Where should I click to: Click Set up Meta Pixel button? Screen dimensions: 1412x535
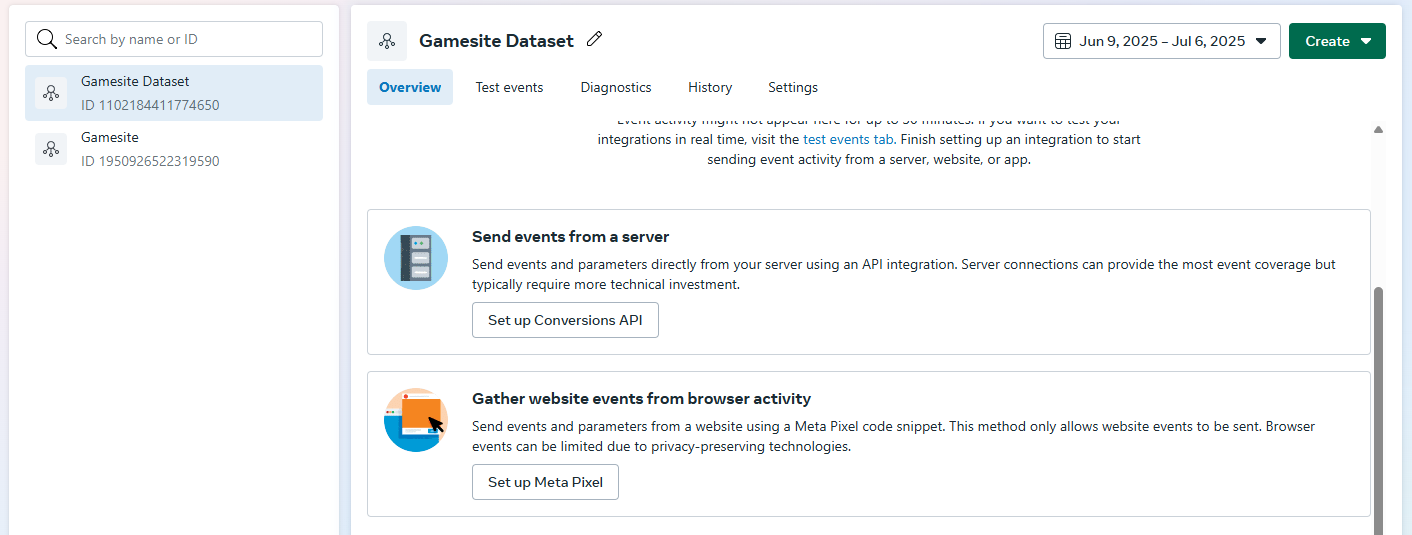(545, 482)
